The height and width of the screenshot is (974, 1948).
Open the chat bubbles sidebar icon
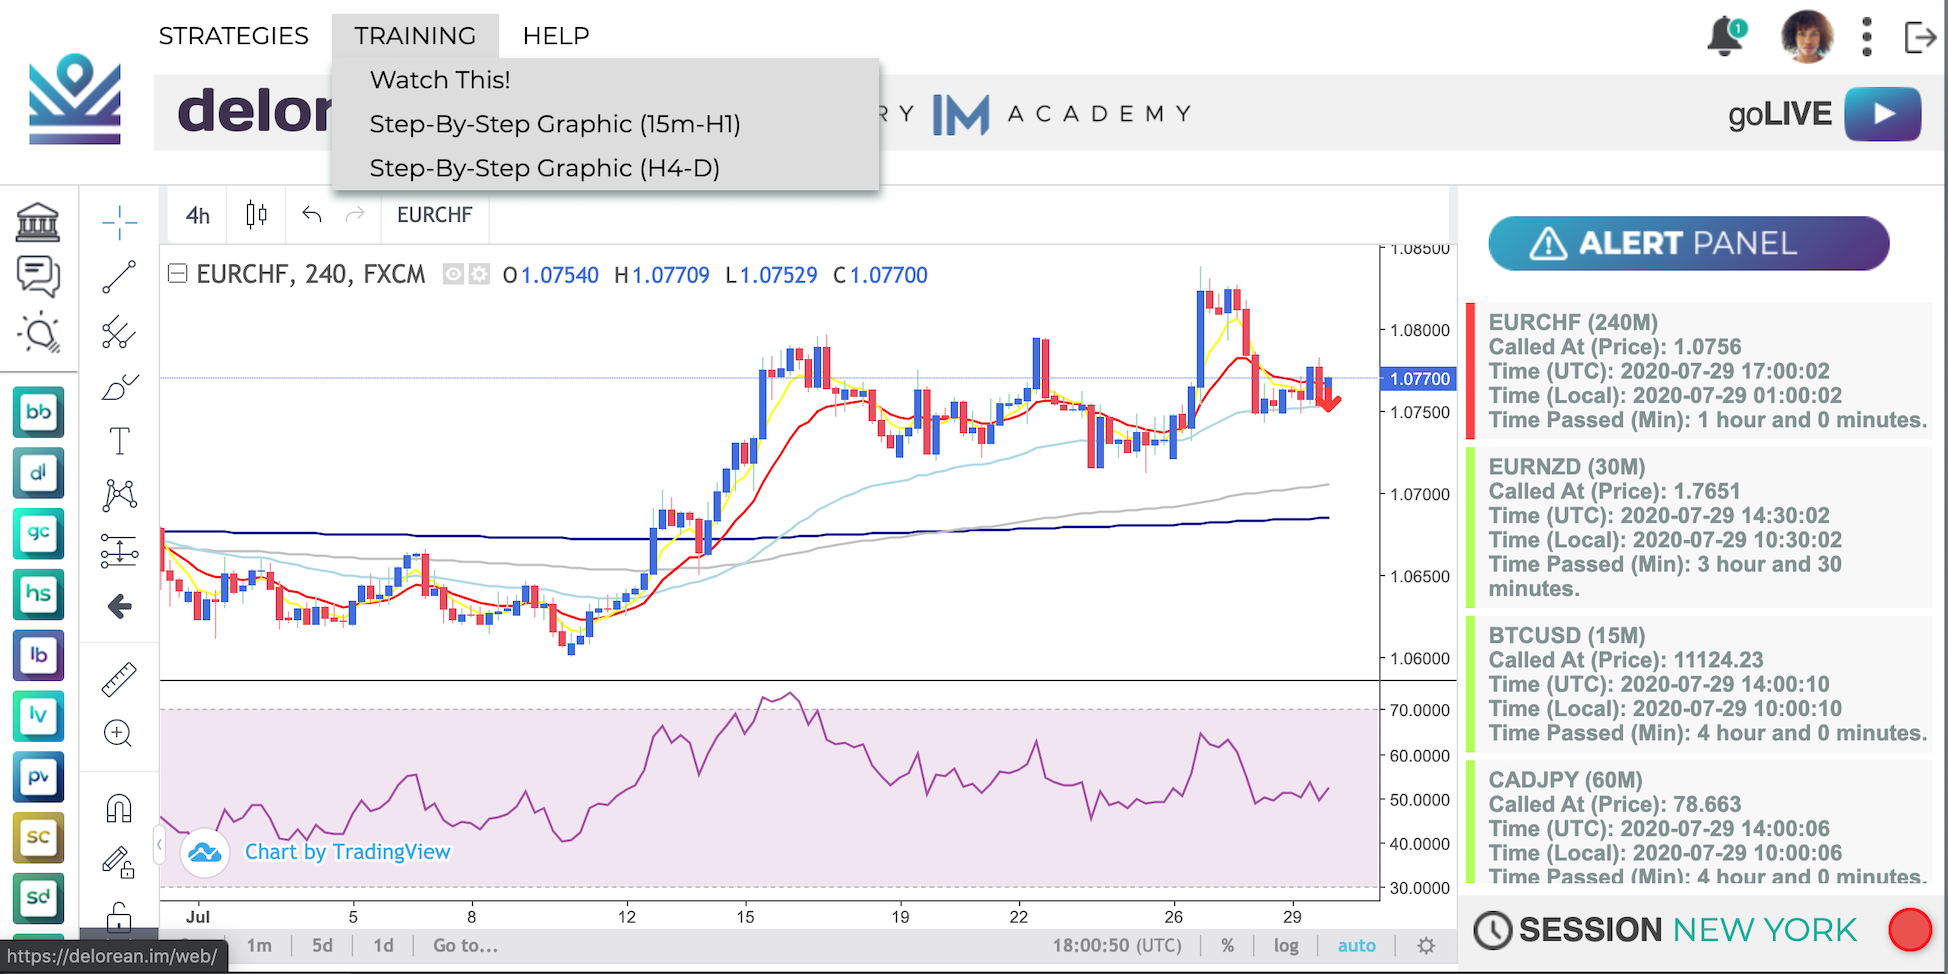(38, 276)
